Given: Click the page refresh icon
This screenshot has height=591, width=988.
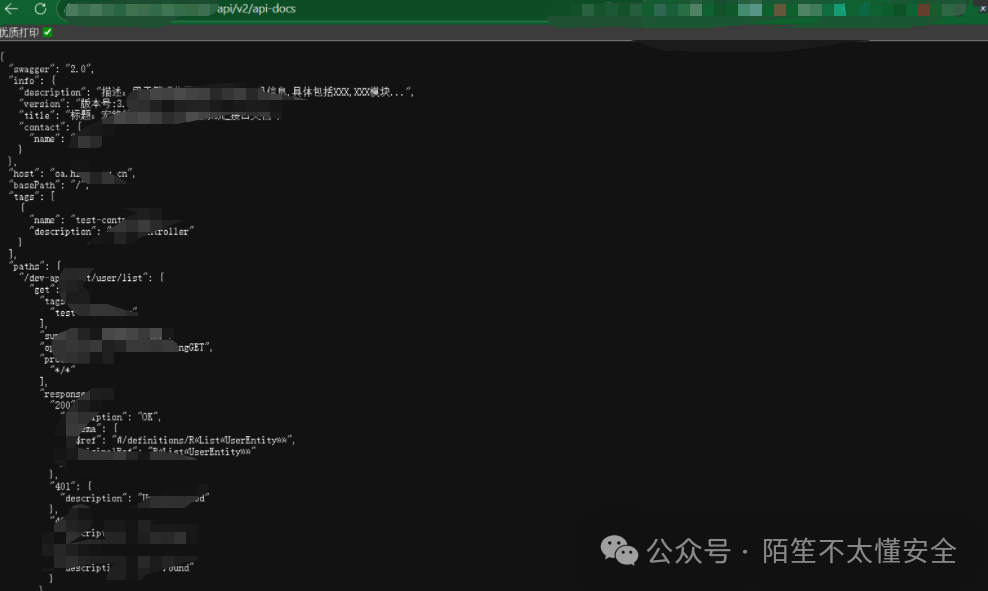Looking at the screenshot, I should click(x=39, y=9).
